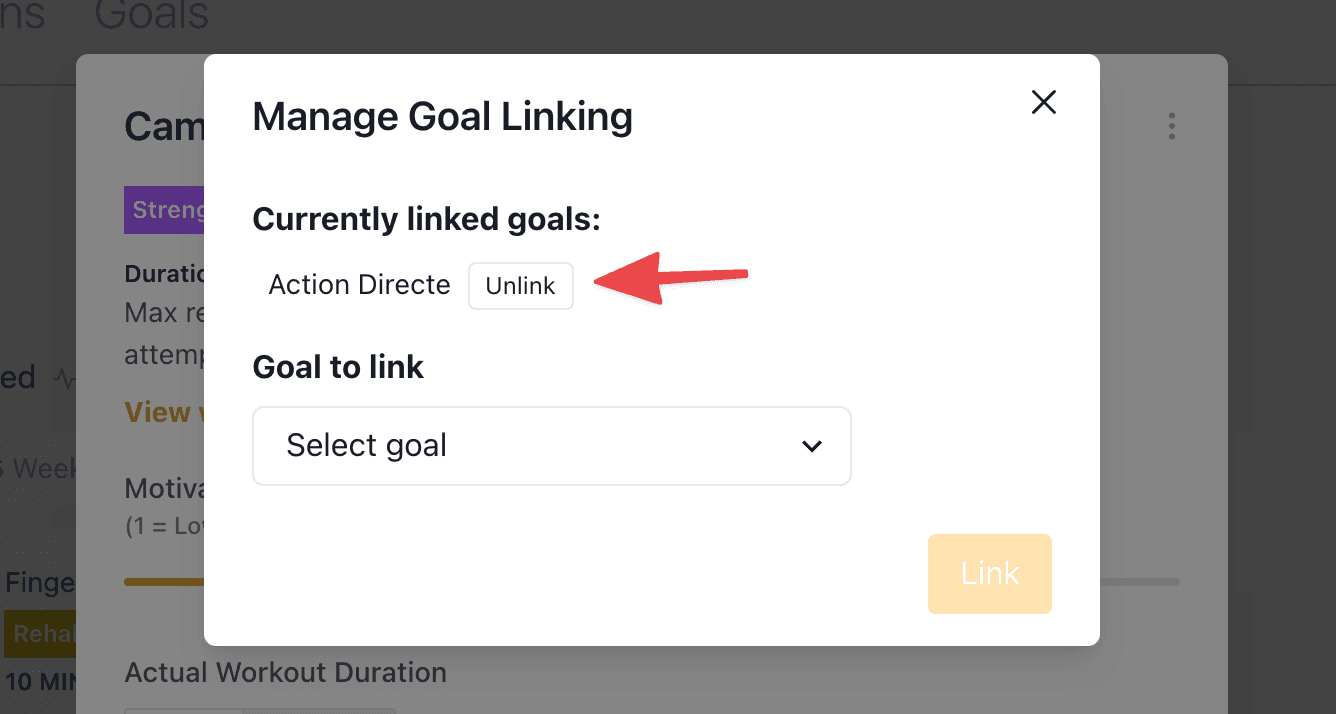Image resolution: width=1336 pixels, height=714 pixels.
Task: Click the Action Directe goal name
Action: 359,285
